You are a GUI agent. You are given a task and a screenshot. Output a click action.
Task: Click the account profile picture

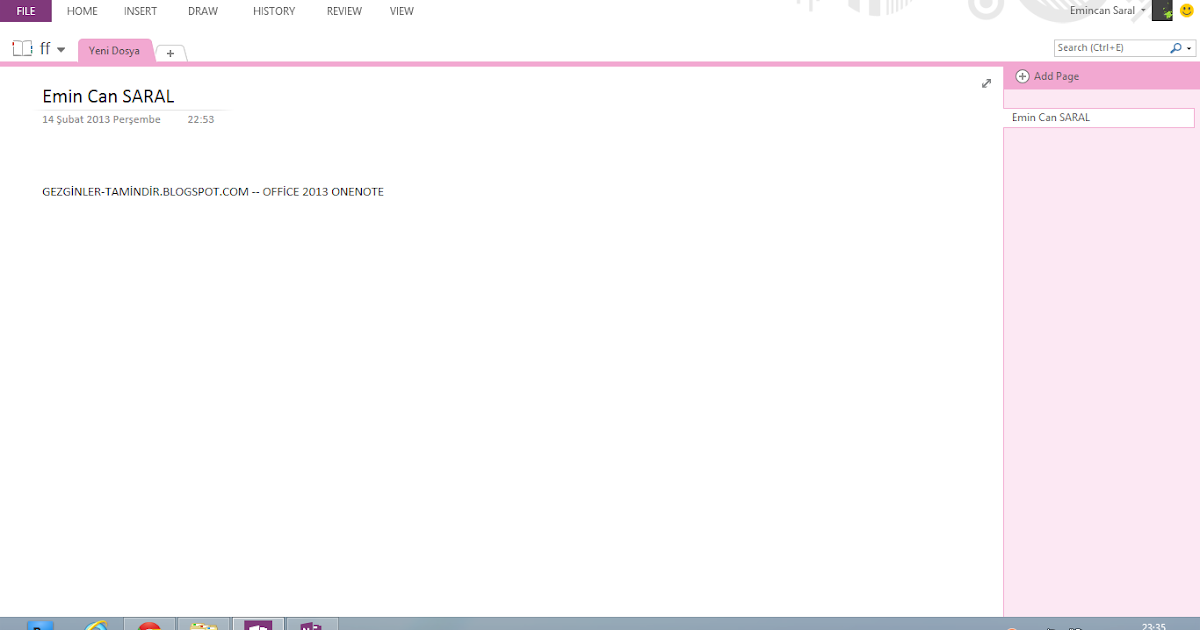coord(1163,11)
